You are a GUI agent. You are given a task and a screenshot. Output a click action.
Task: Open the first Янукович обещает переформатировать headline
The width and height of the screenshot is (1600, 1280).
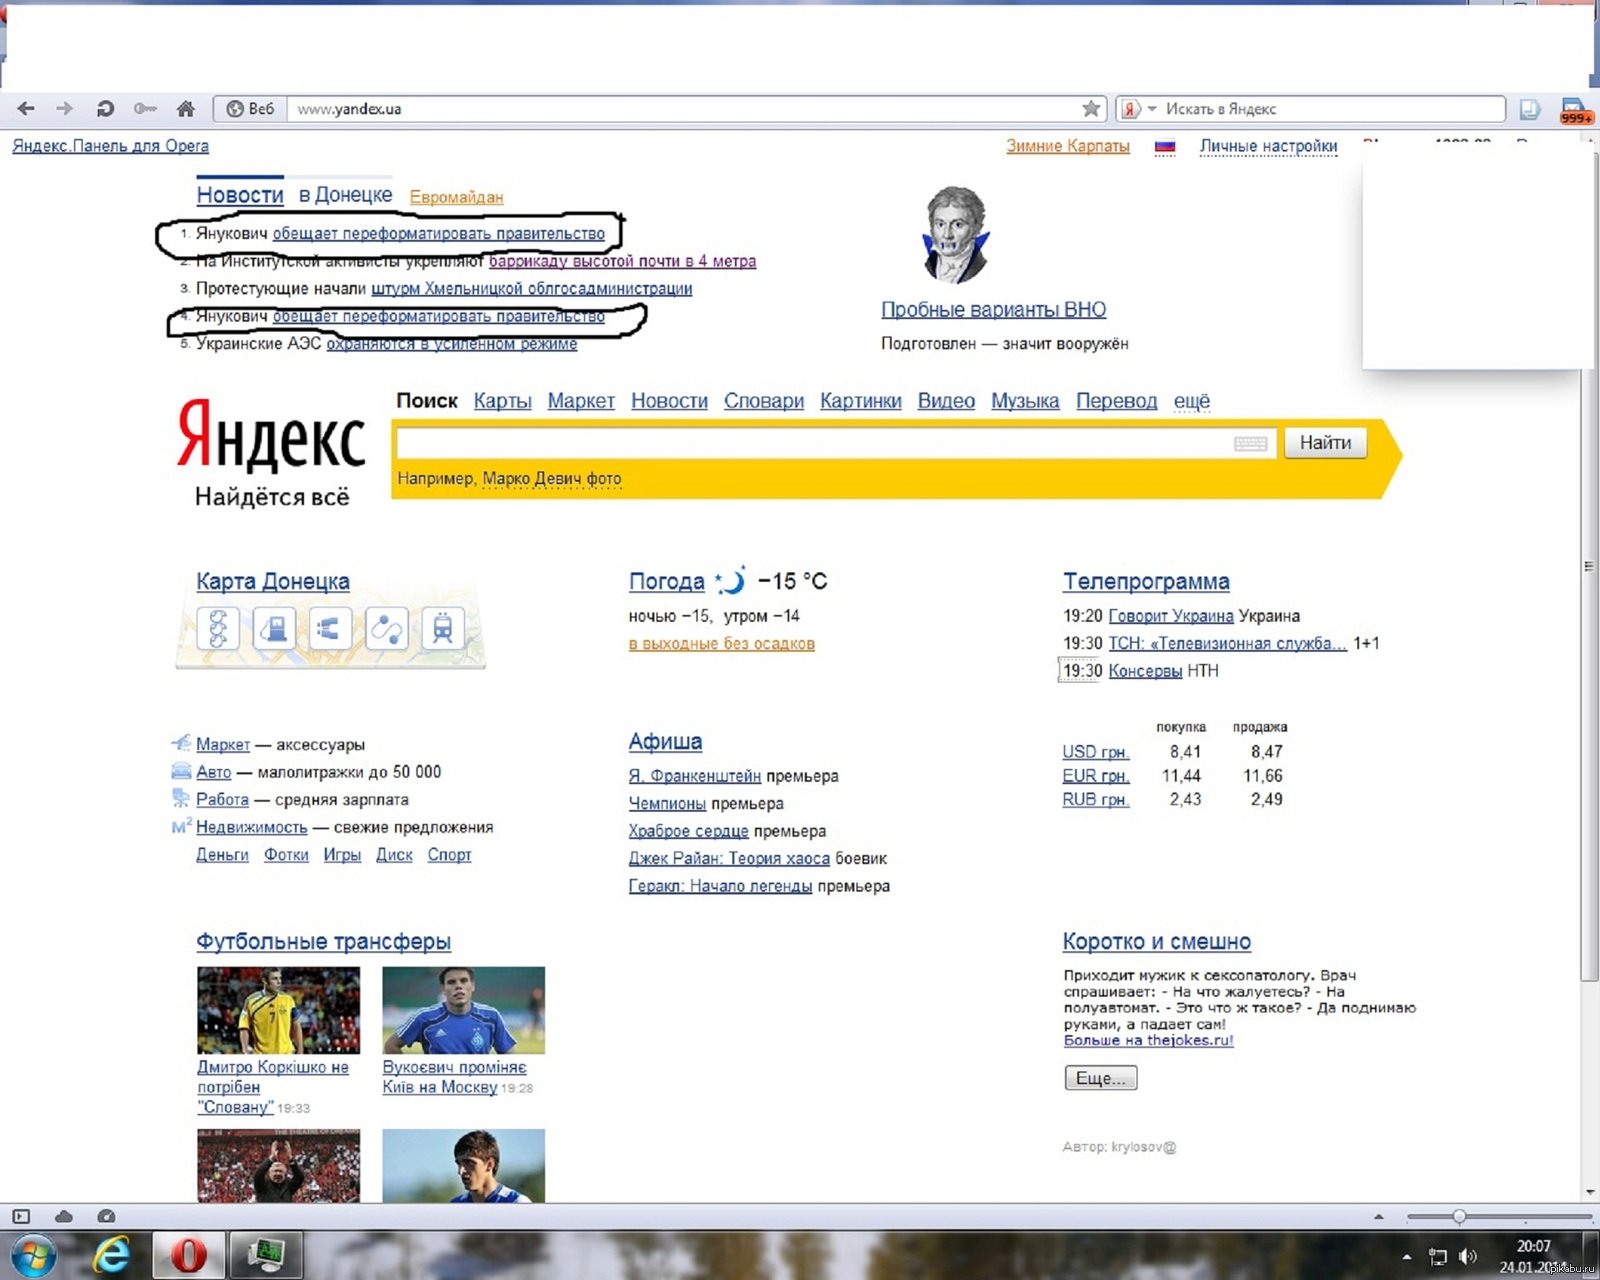tap(438, 233)
